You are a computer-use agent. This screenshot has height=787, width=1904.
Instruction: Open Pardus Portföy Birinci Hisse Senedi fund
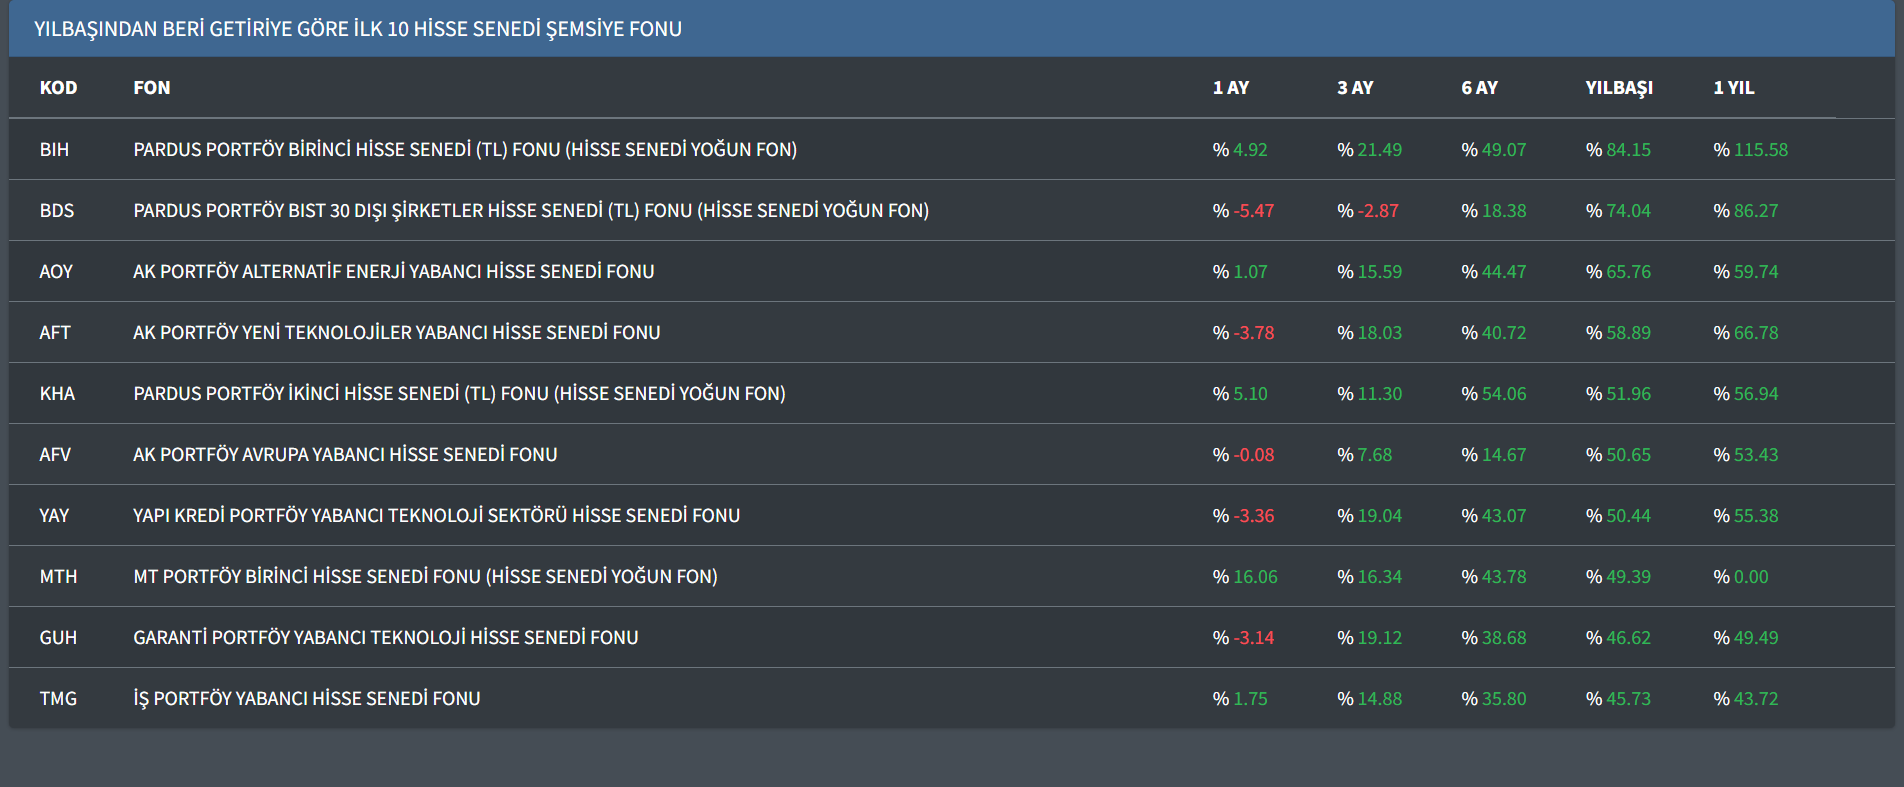[465, 150]
